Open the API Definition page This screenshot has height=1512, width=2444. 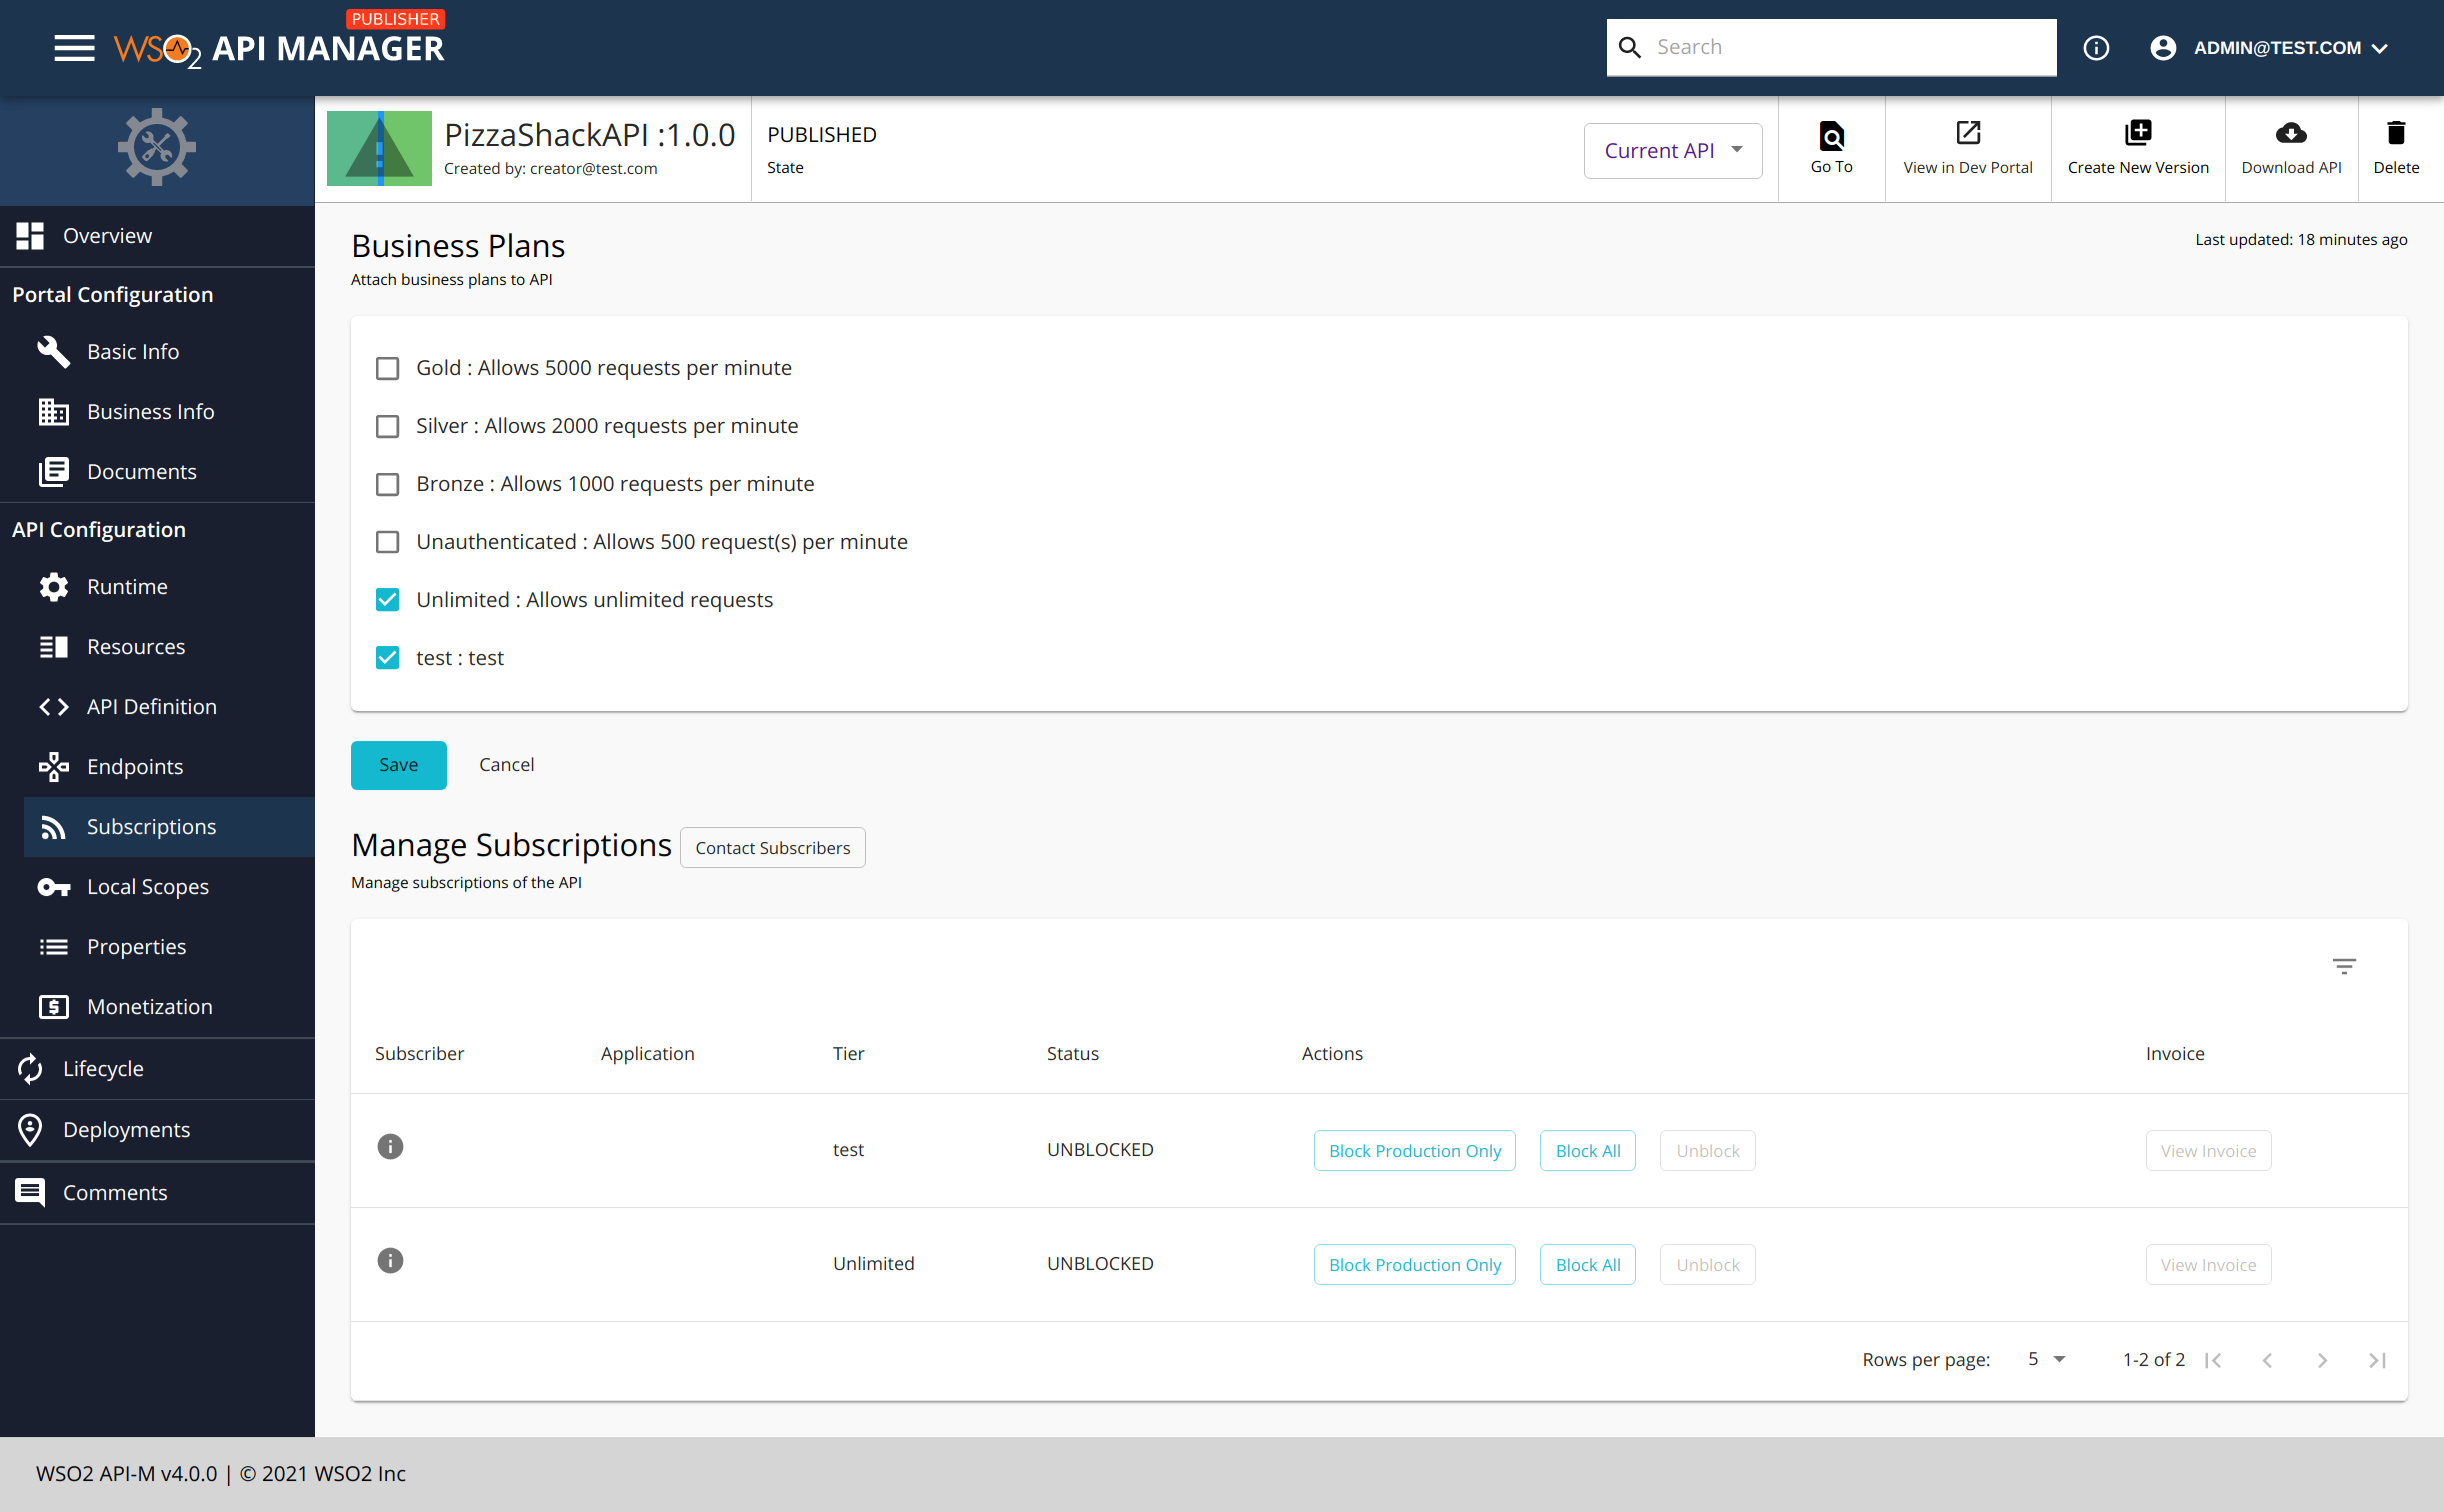click(152, 706)
